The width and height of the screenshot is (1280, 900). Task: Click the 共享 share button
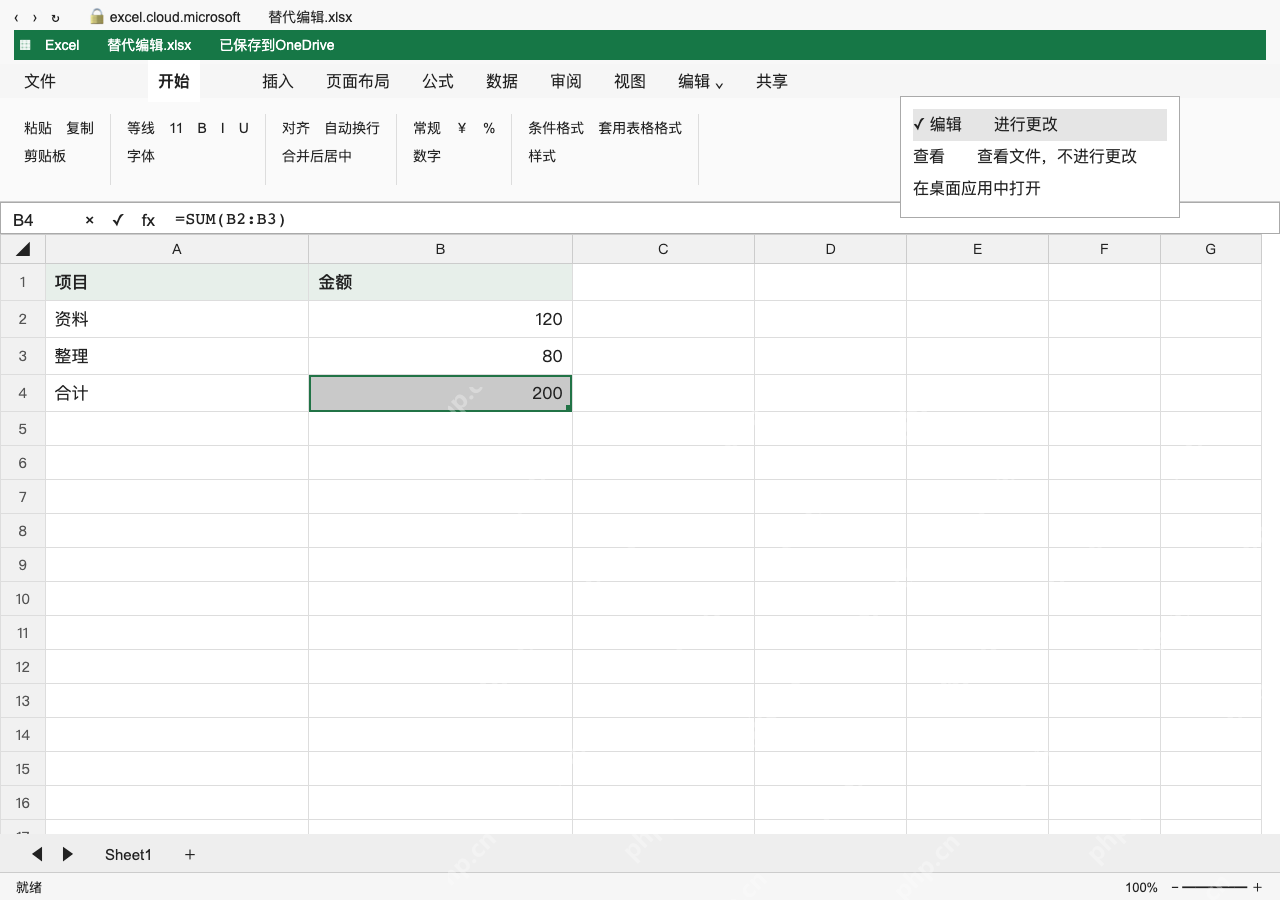coord(772,82)
